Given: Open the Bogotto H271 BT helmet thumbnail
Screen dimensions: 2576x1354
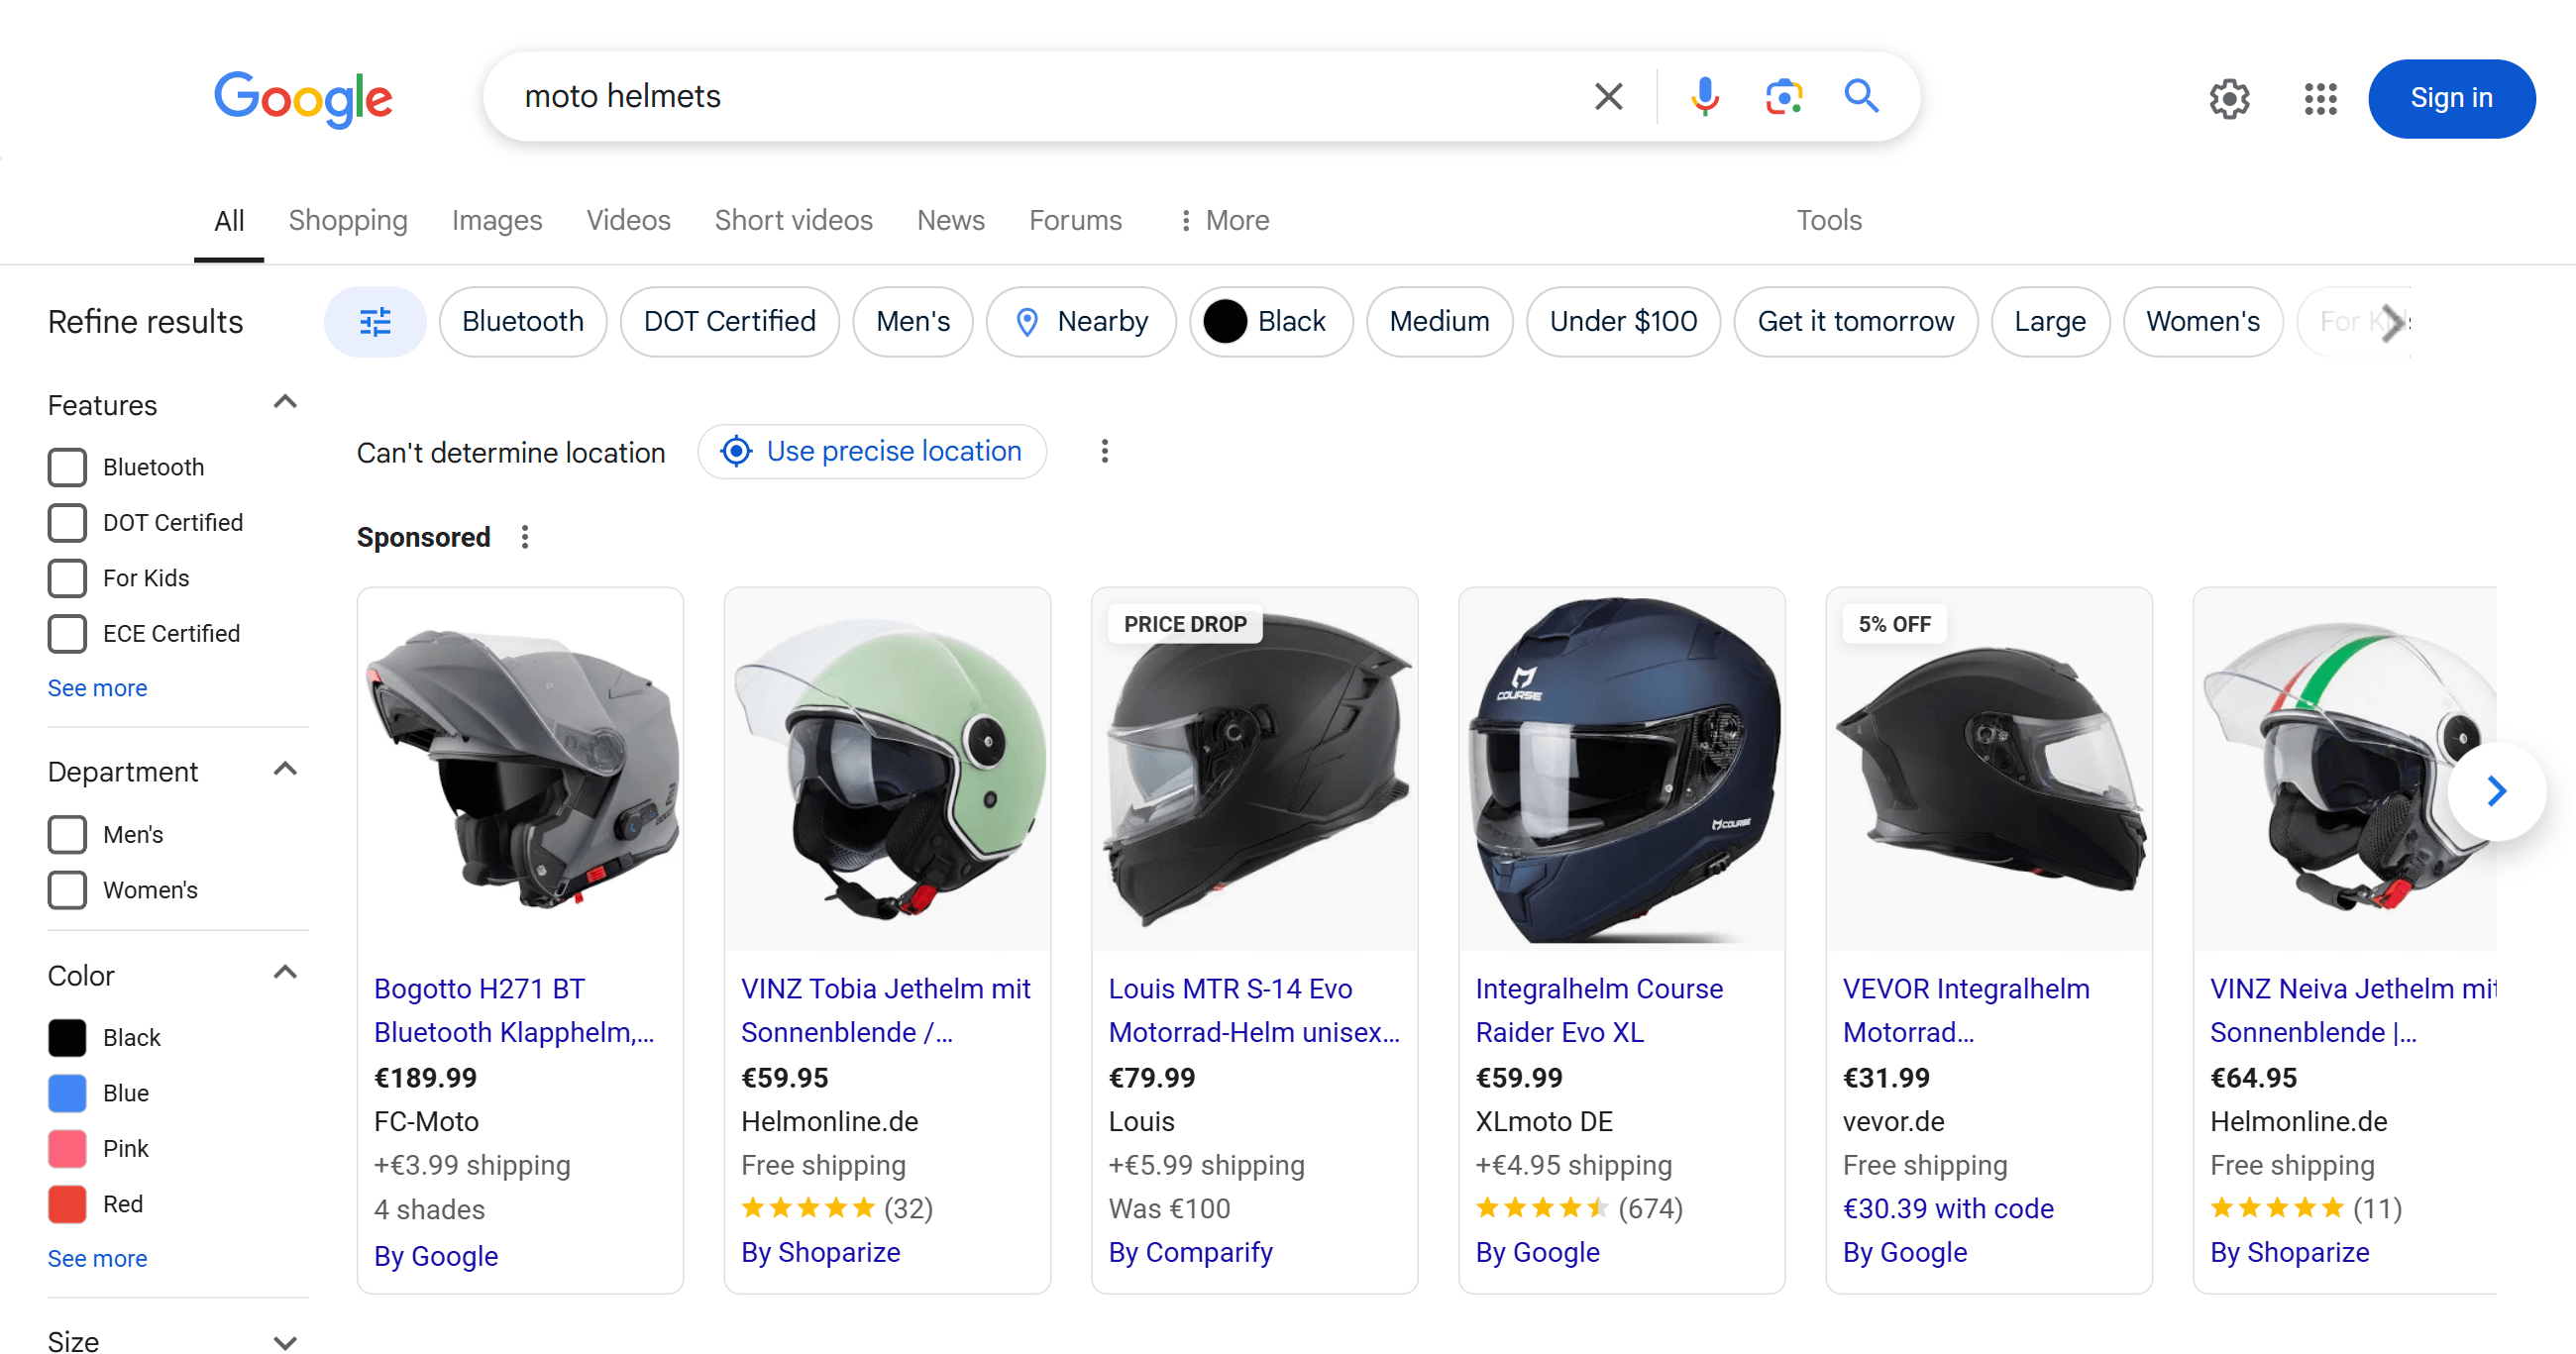Looking at the screenshot, I should point(520,768).
